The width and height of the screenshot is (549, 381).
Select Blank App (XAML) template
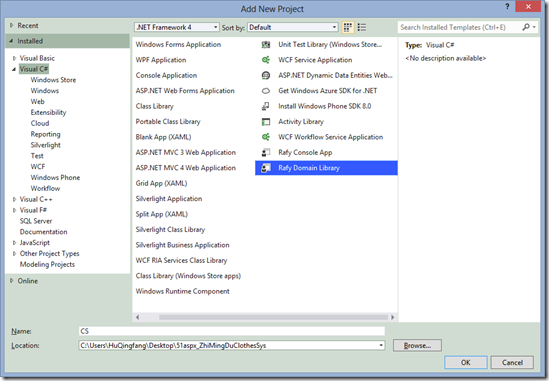pos(163,137)
